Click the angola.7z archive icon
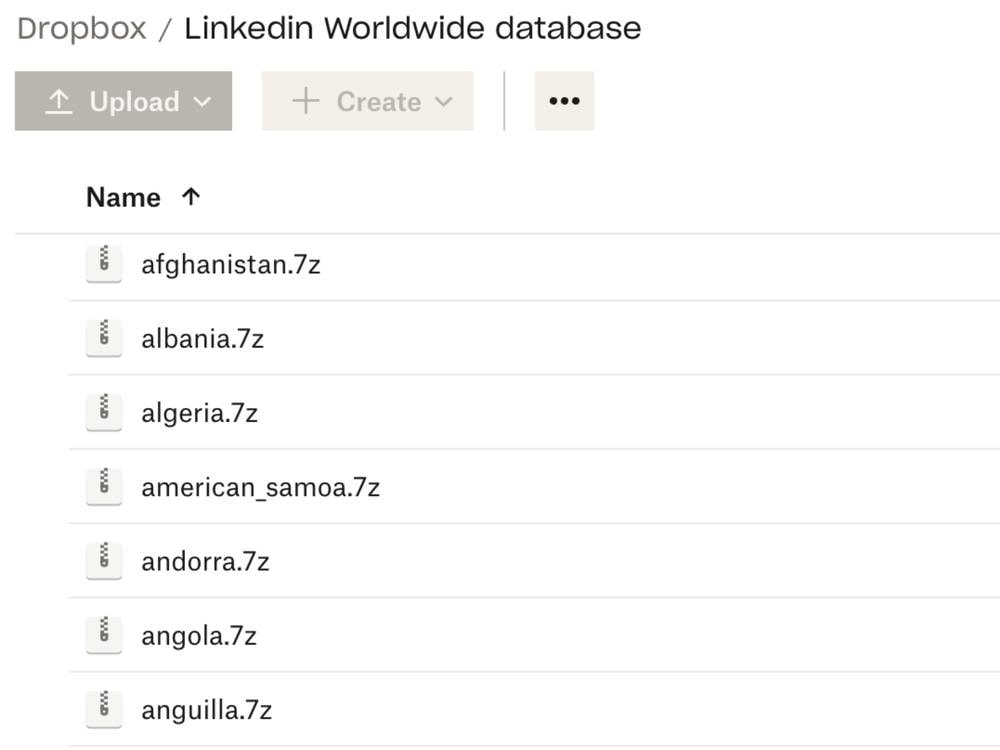Viewport: 1000px width, 750px height. 104,635
